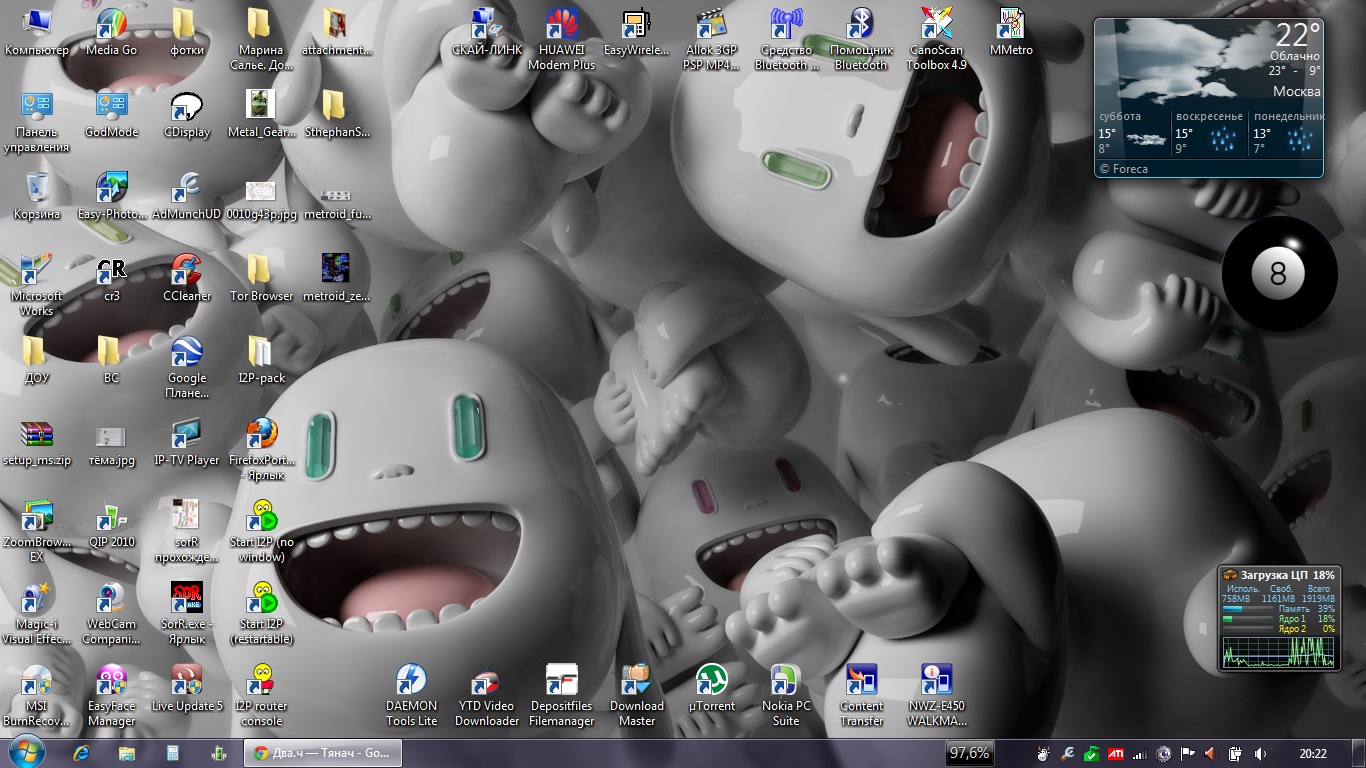
Task: Click the ATI tray icon
Action: click(1115, 753)
